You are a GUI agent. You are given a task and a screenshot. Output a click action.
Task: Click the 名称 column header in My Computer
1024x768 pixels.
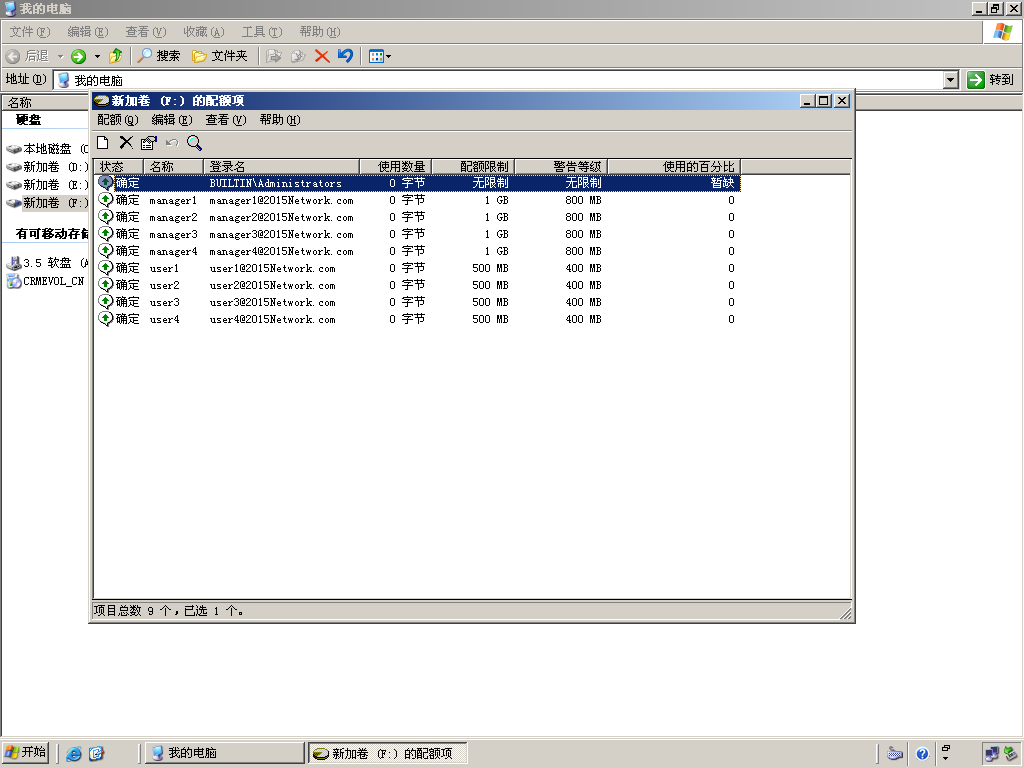click(45, 103)
